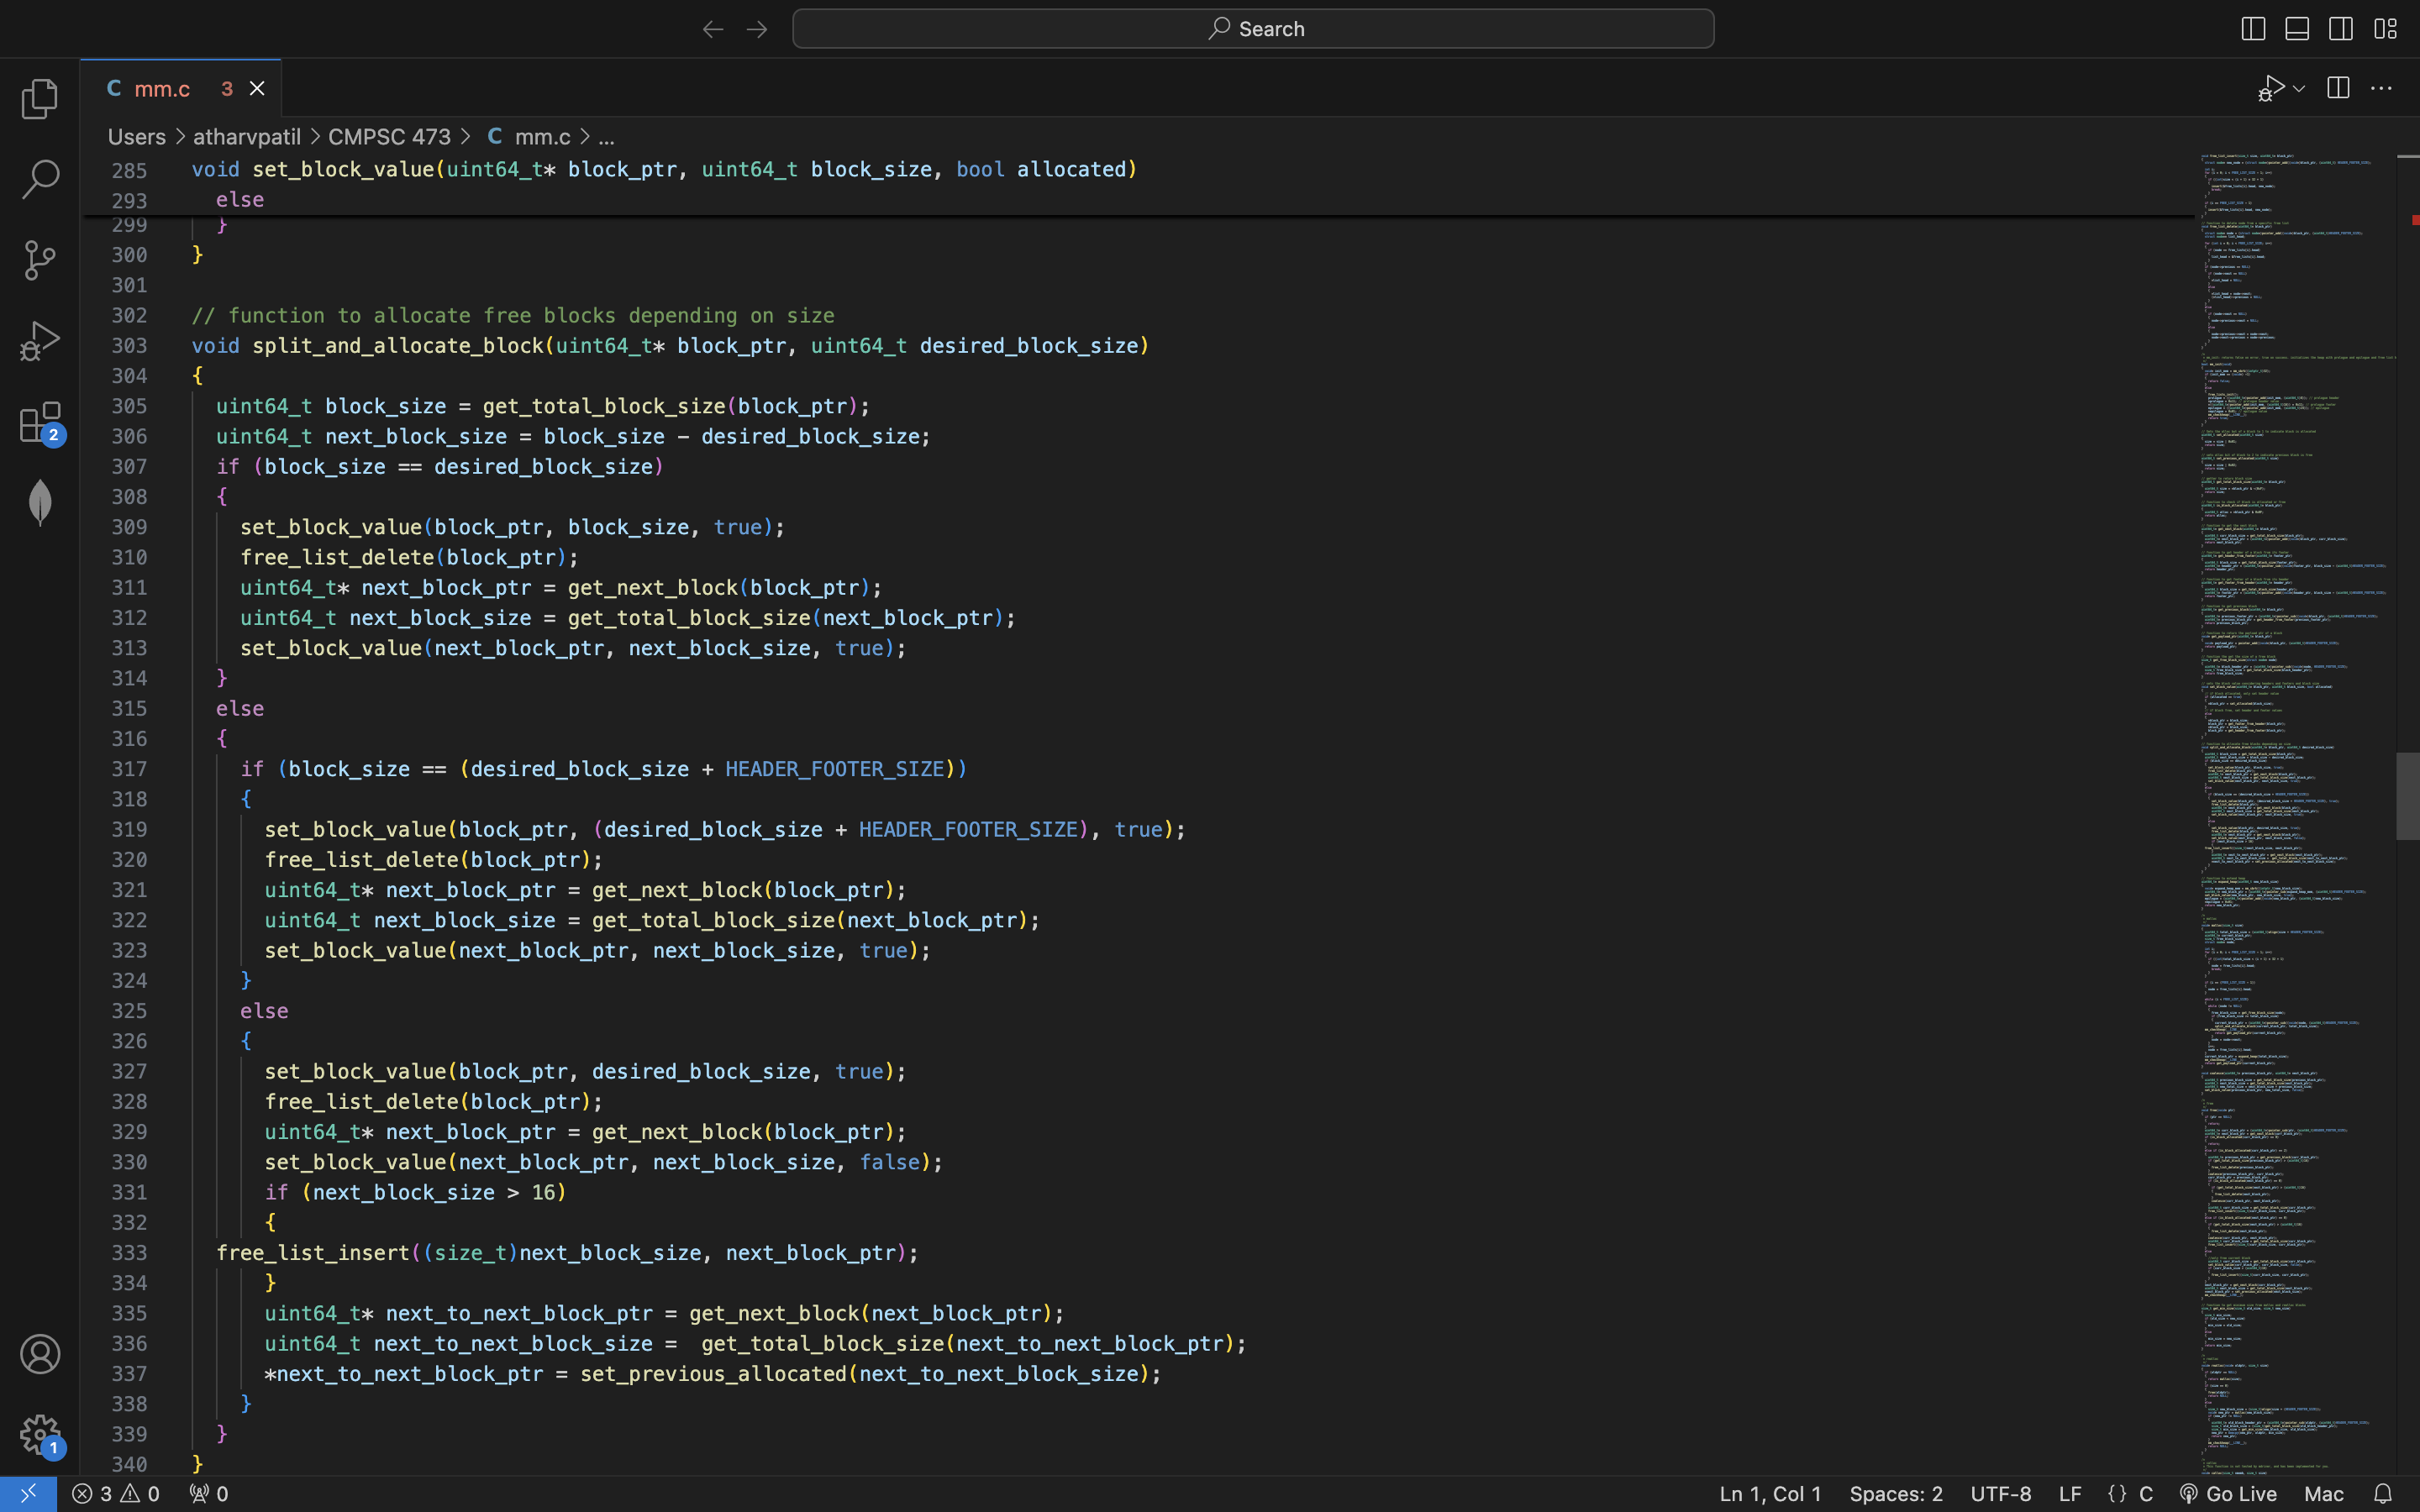Toggle the secondary side bar layout
The image size is (2420, 1512).
tap(2341, 29)
